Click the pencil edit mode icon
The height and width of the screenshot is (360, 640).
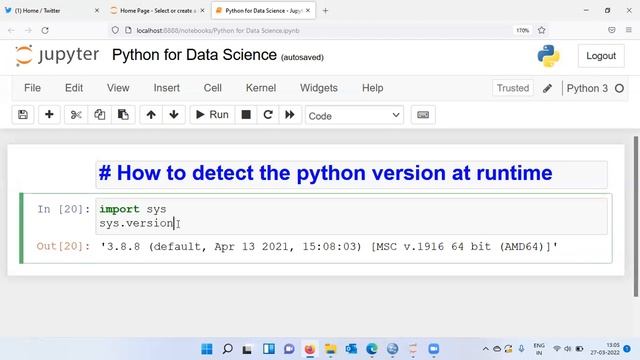(x=547, y=88)
